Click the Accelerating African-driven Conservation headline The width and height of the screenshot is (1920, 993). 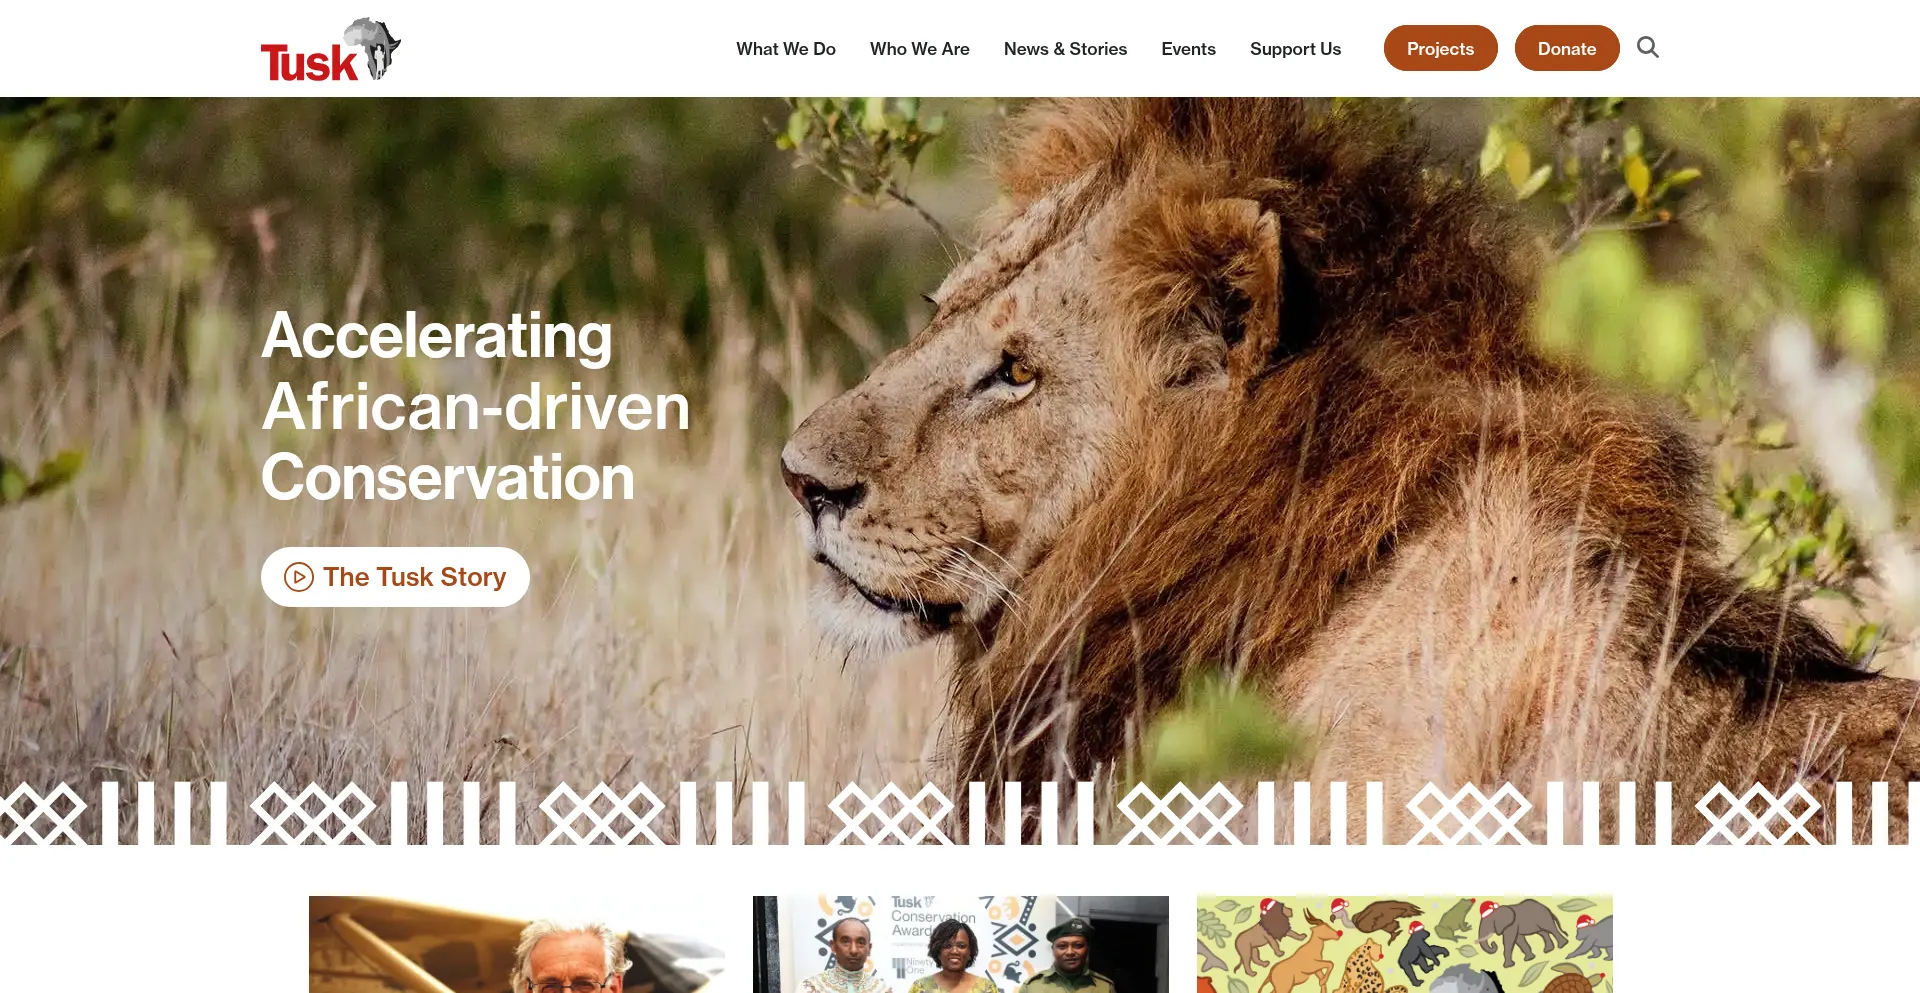click(475, 406)
